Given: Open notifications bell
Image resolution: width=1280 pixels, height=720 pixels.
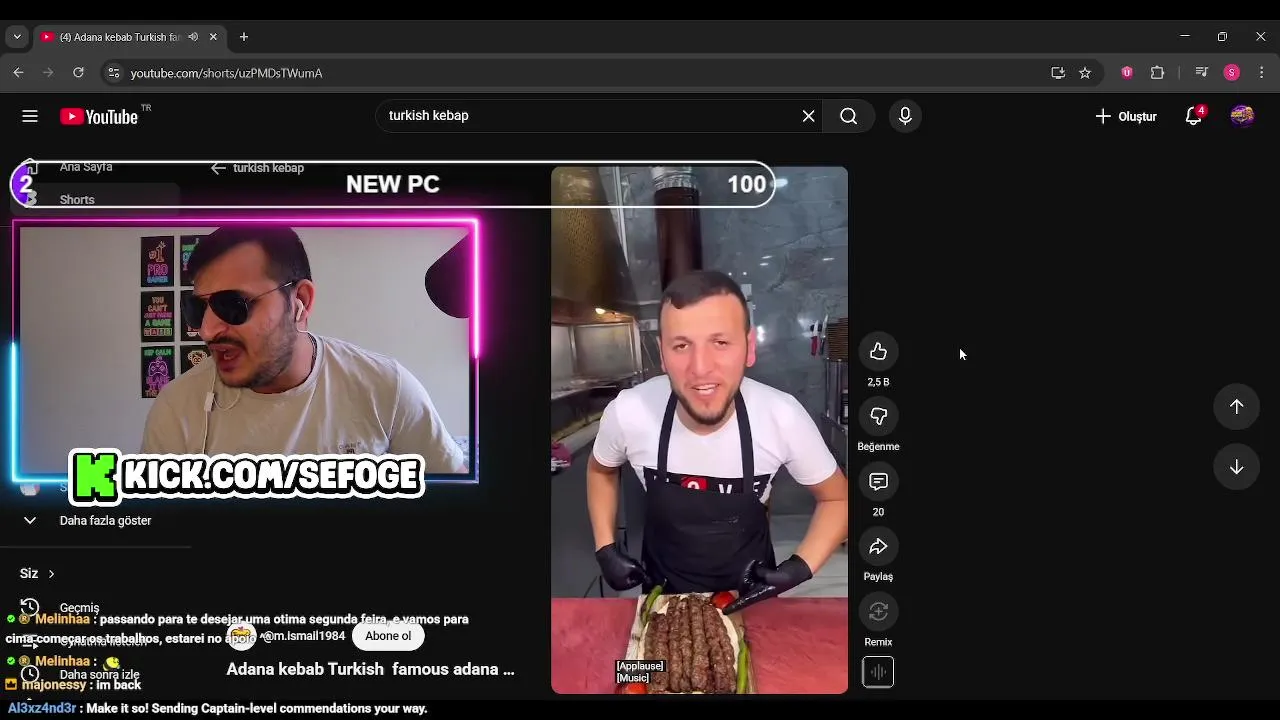Looking at the screenshot, I should click(1193, 116).
